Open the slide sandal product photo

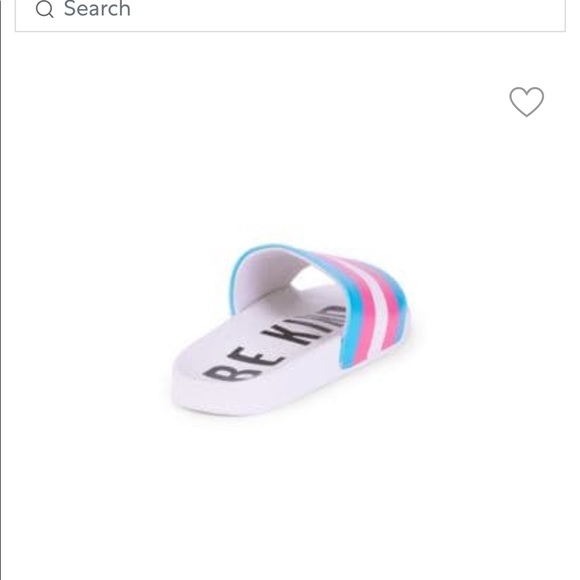290,329
